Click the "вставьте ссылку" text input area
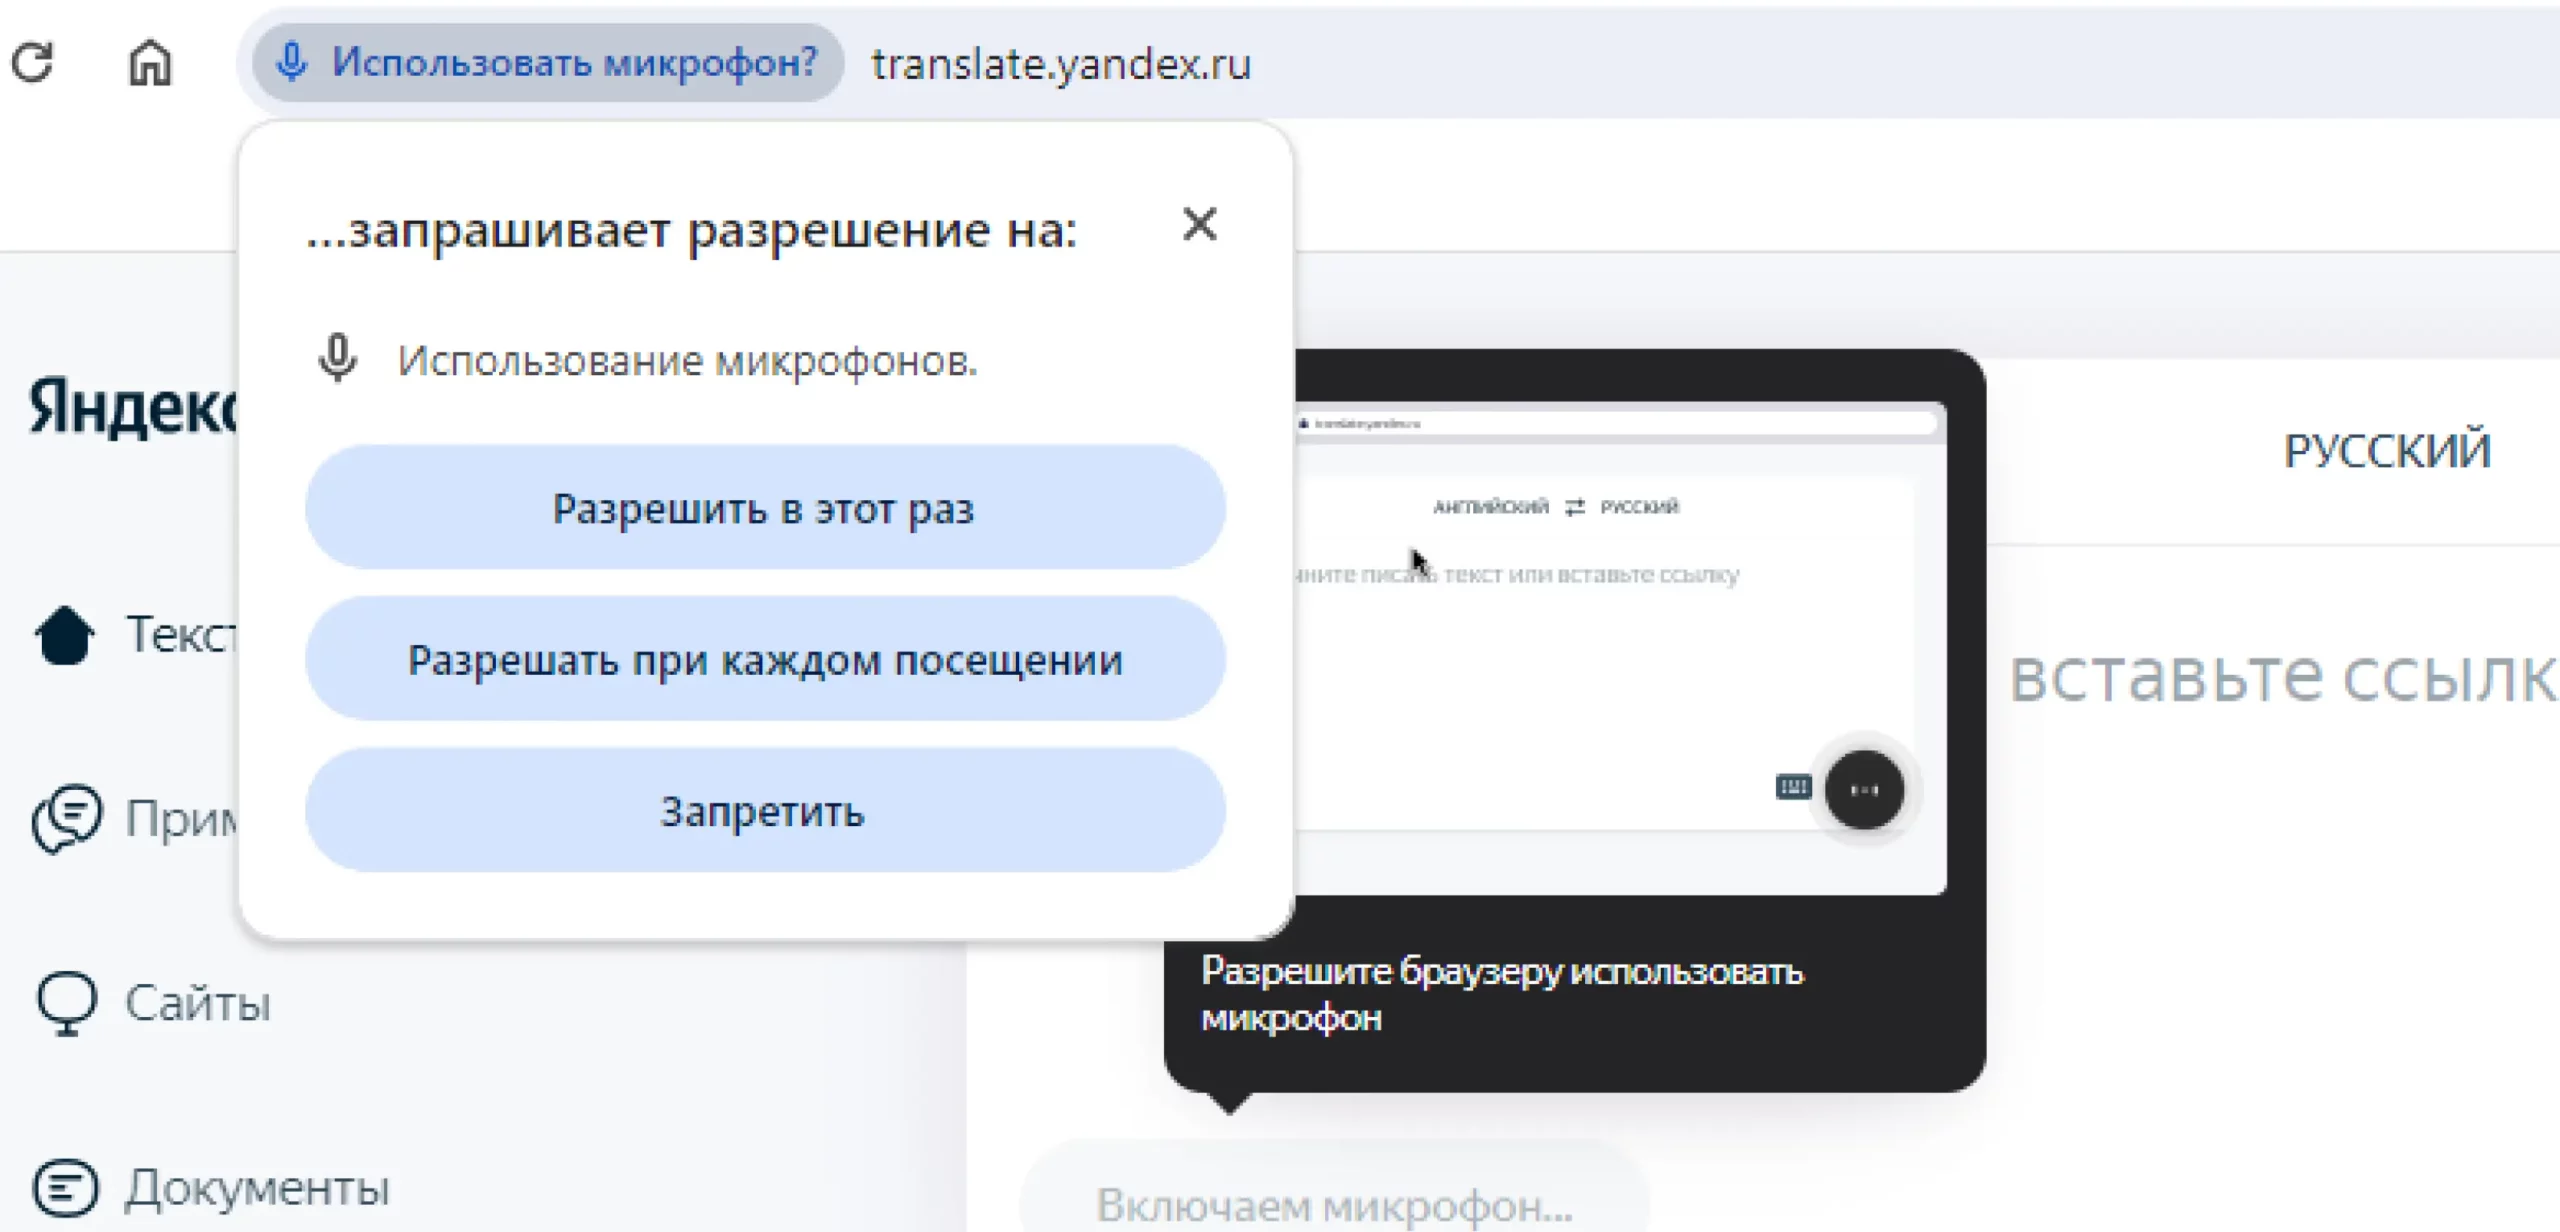This screenshot has width=2560, height=1232. 2280,678
